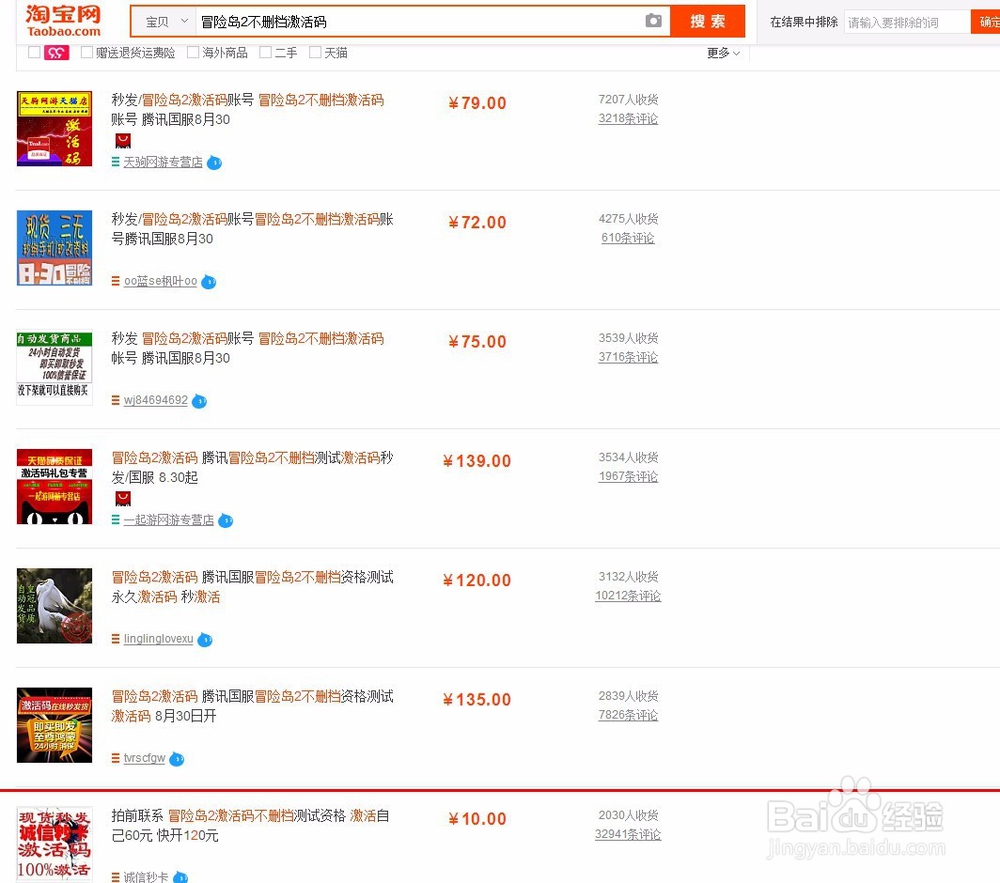1000x883 pixels.
Task: Open 10212条评论 reviews link
Action: 628,595
